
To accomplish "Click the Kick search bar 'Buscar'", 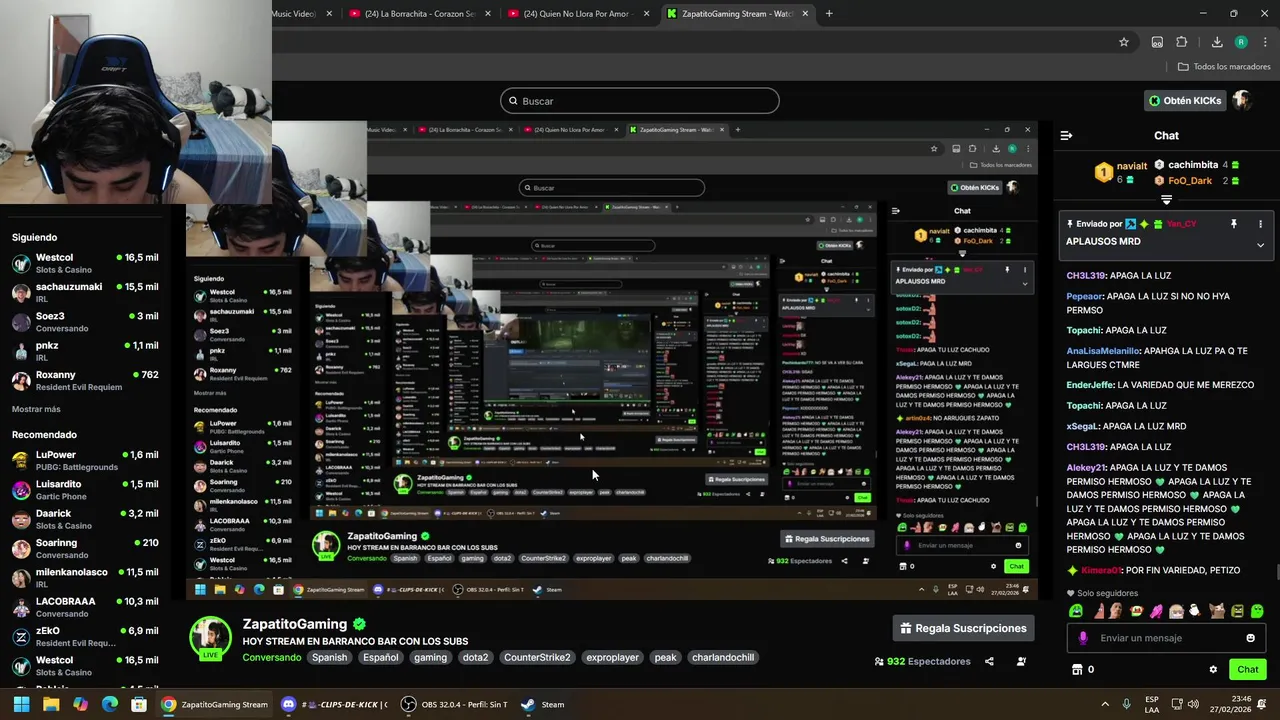I will pyautogui.click(x=639, y=101).
